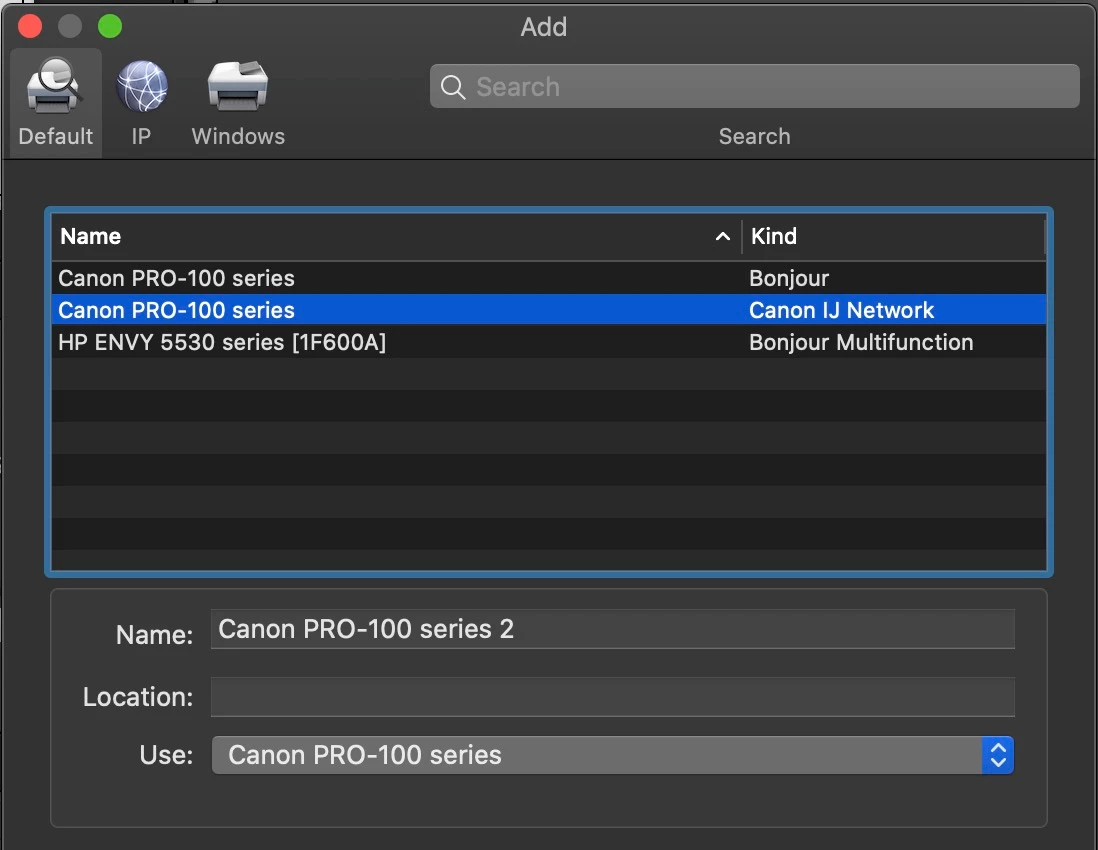Click into the Search printers field

tap(754, 86)
